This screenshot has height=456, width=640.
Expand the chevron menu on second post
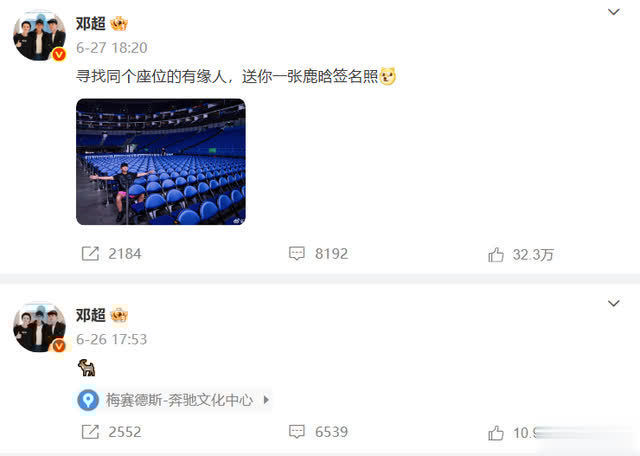click(614, 303)
